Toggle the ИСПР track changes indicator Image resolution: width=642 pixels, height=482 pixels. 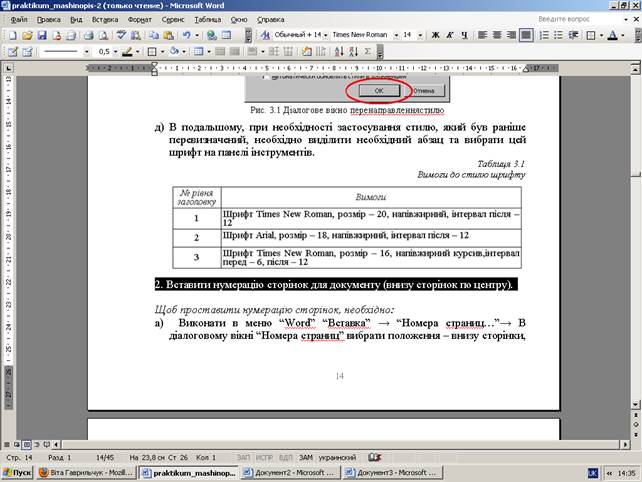(x=264, y=457)
